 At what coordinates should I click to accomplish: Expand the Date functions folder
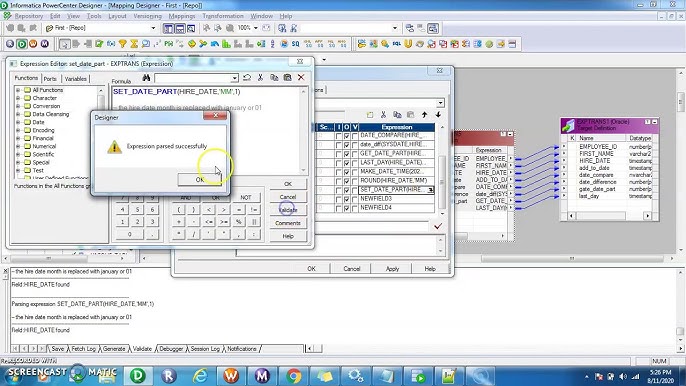[18, 122]
